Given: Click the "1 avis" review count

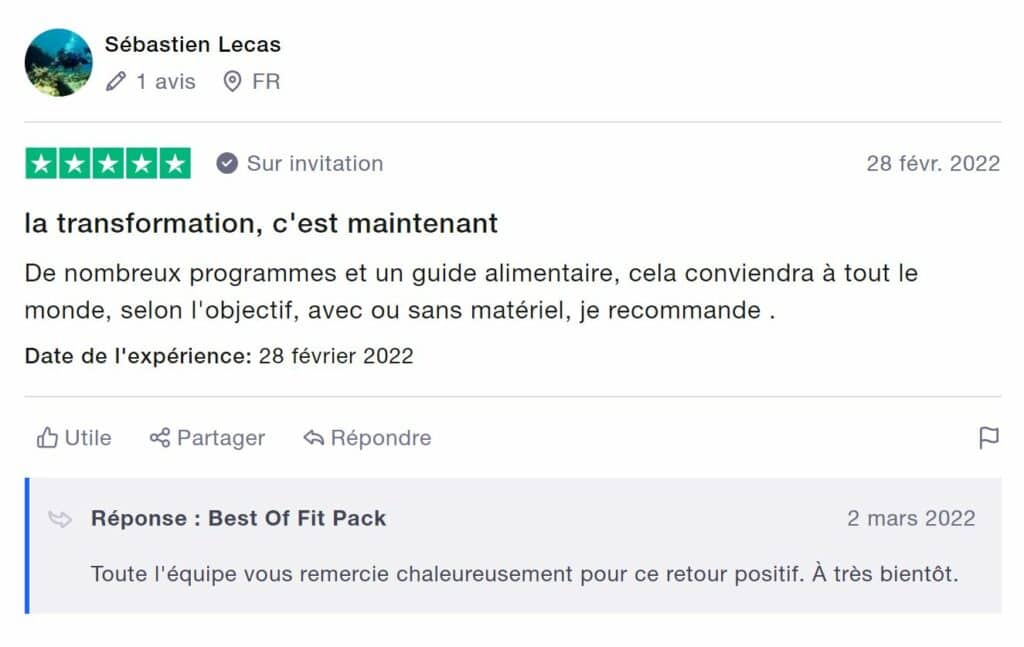Looking at the screenshot, I should pos(166,81).
